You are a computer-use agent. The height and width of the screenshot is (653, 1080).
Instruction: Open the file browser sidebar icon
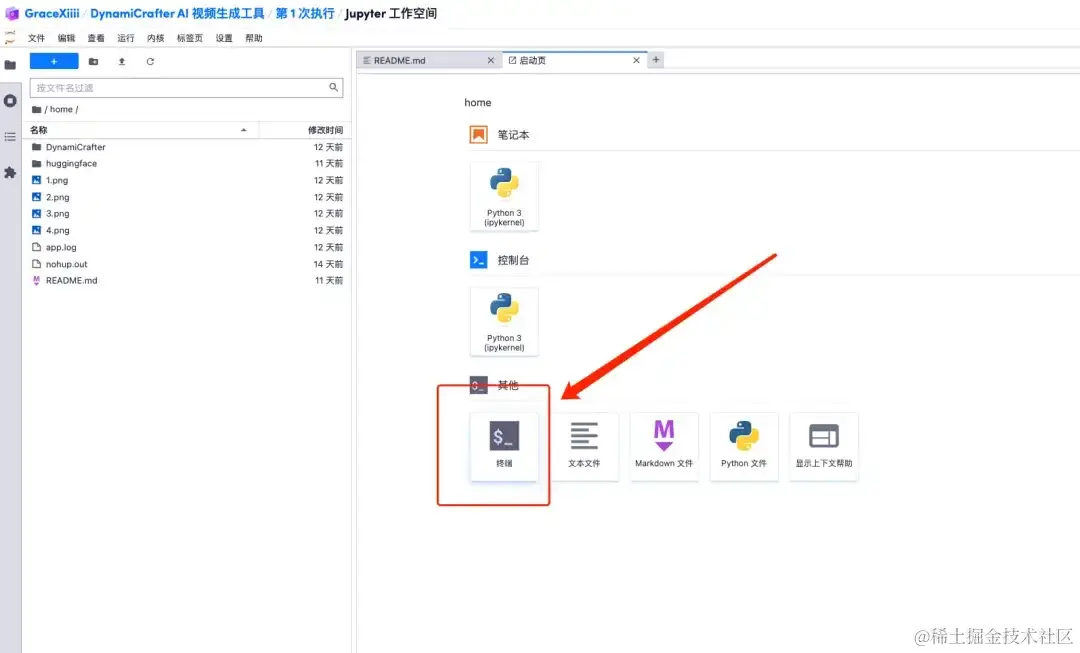(10, 65)
